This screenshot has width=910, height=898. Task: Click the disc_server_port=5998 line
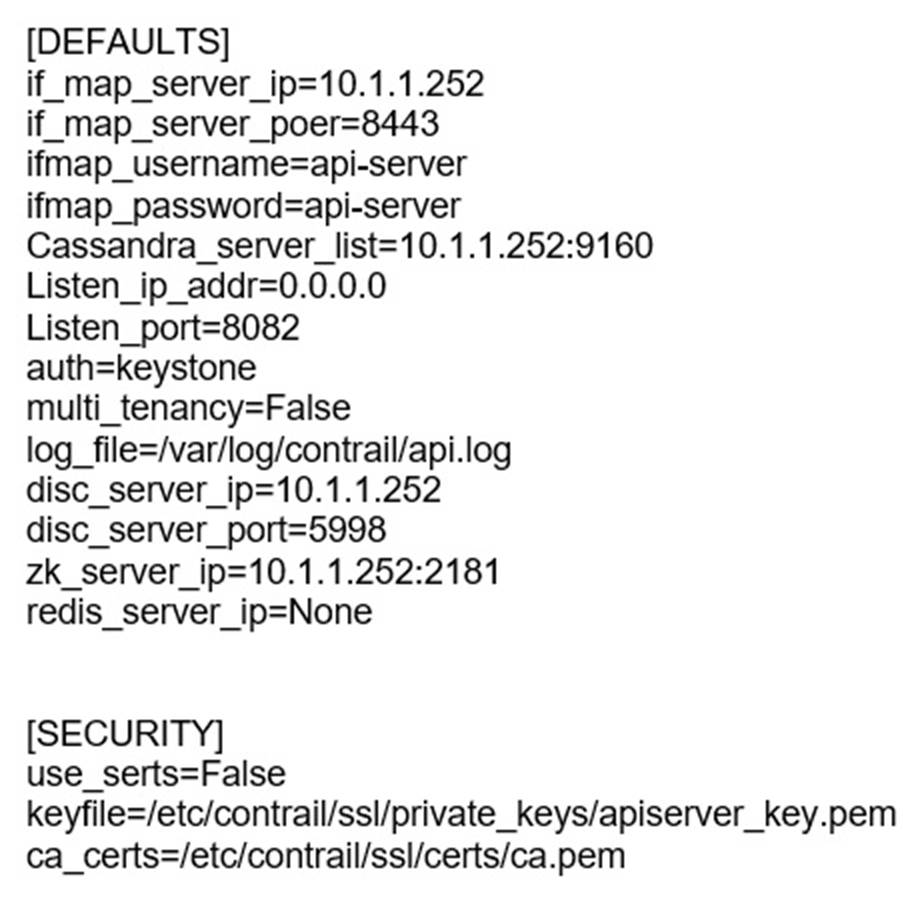pos(206,531)
